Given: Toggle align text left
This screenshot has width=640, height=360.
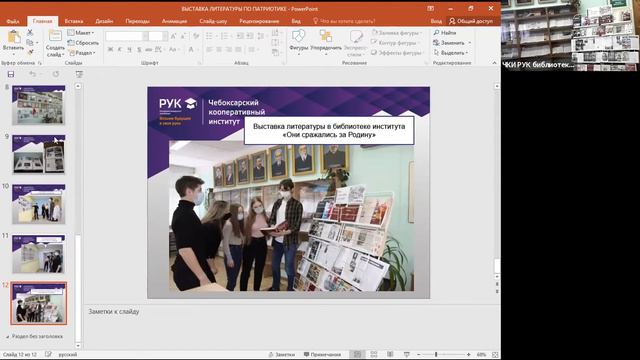Looking at the screenshot, I should tap(209, 49).
